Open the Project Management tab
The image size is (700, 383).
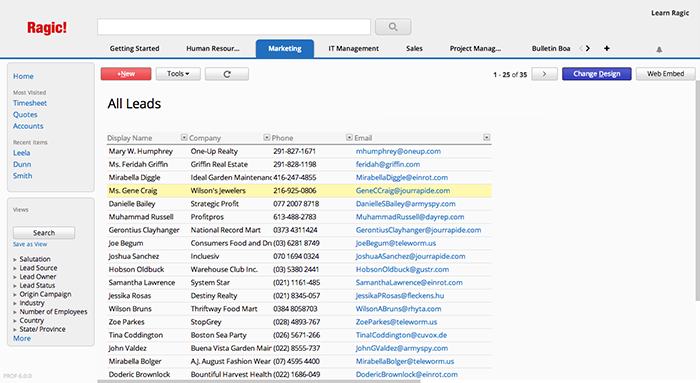475,48
